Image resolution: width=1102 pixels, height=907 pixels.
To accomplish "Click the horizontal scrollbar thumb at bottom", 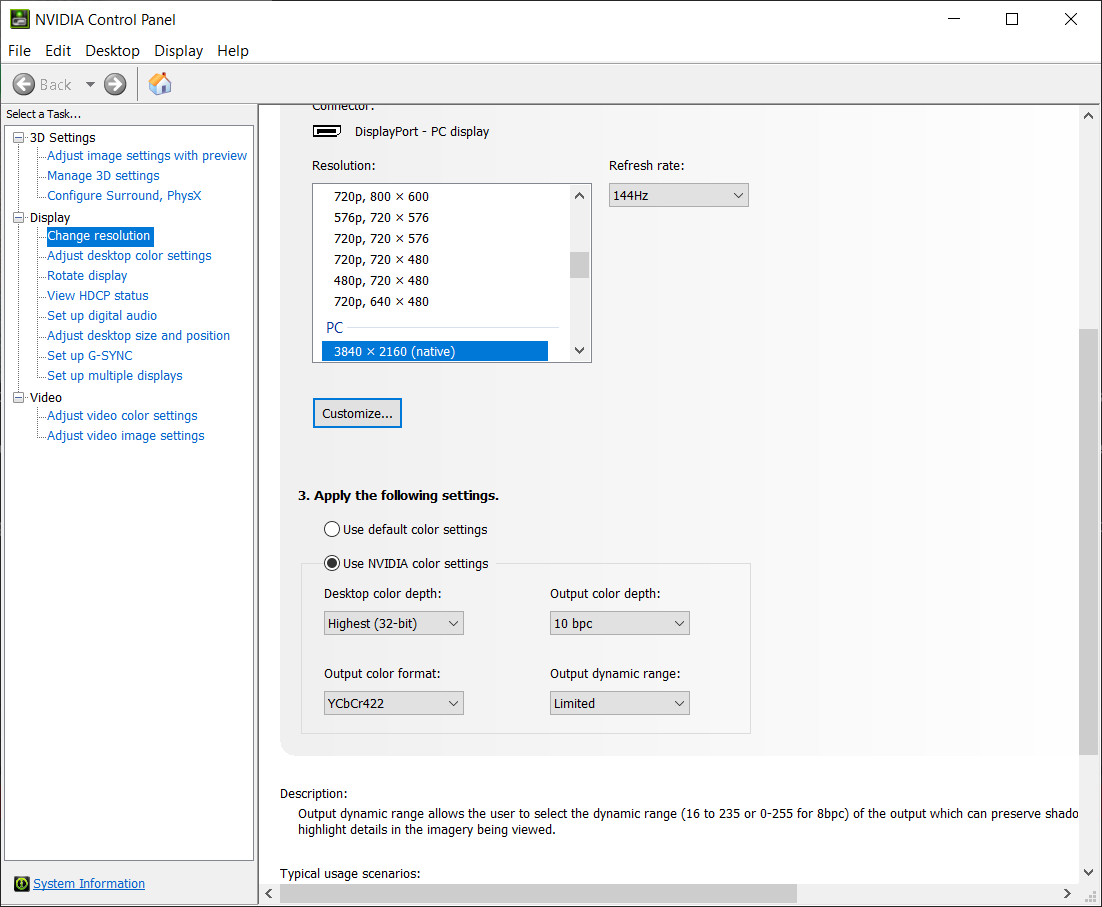I will coord(537,893).
